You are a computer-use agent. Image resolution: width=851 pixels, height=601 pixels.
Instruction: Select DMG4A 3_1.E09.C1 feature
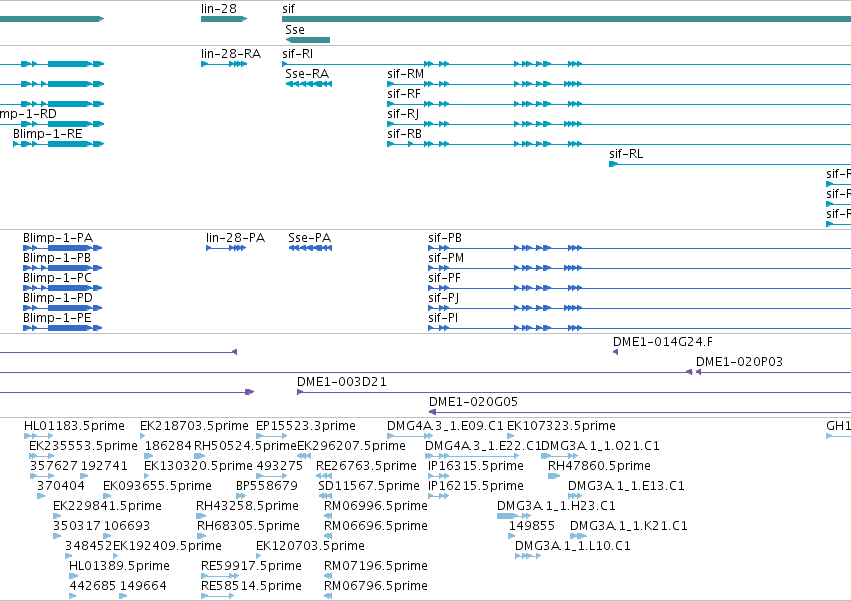click(410, 436)
